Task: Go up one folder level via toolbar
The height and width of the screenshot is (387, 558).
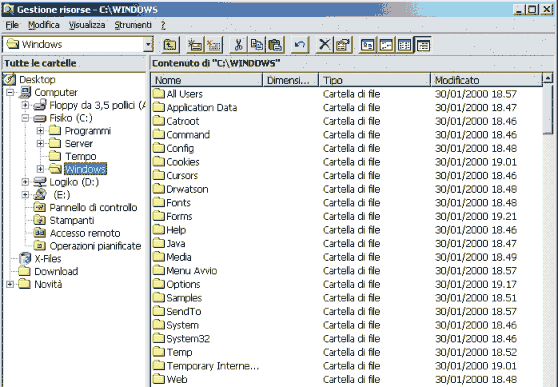Action: tap(171, 45)
